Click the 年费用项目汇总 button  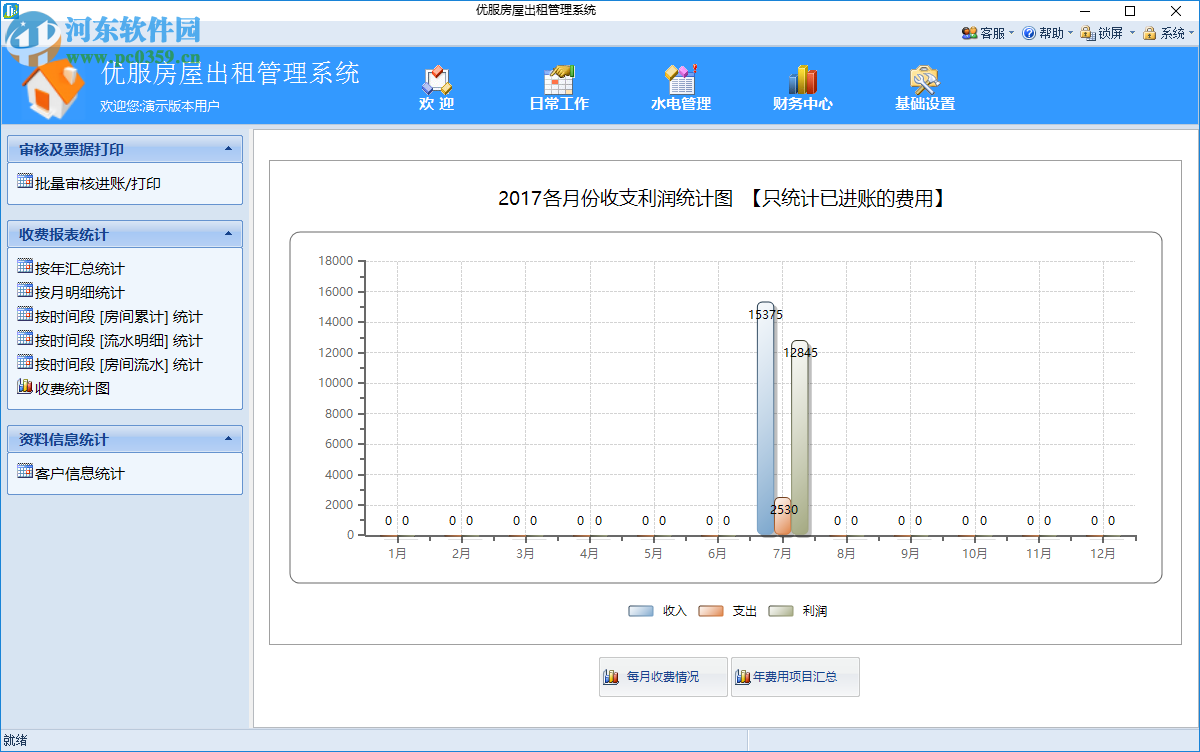click(795, 677)
